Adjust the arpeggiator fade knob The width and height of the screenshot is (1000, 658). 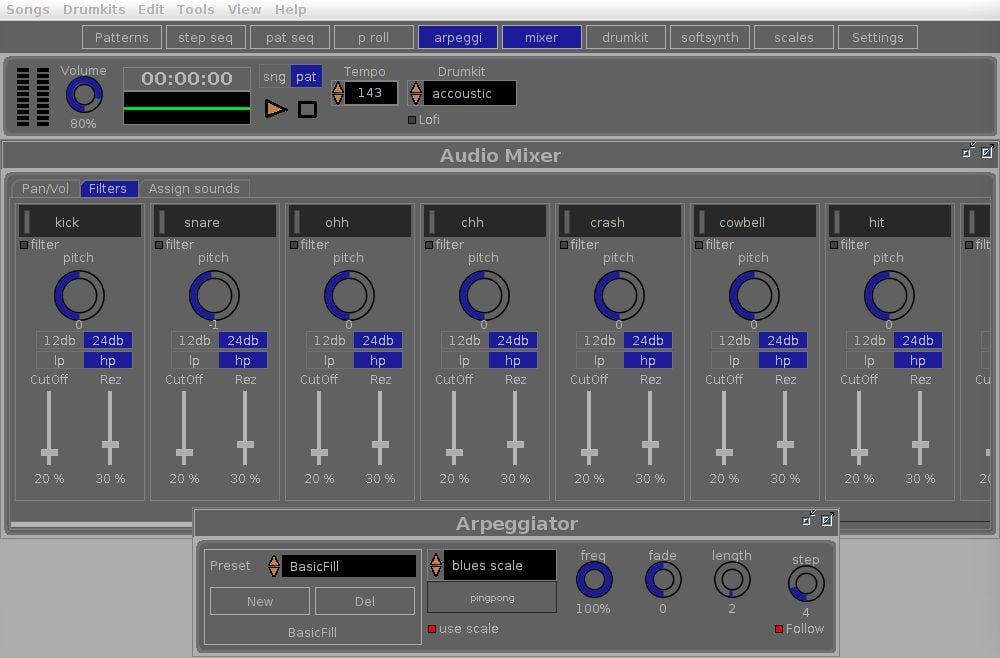(x=663, y=580)
